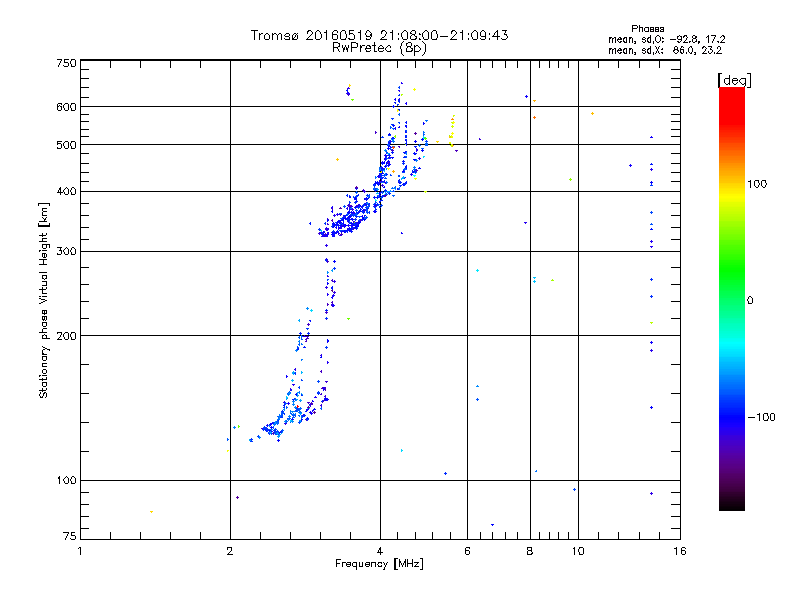Click the '300' y-axis tick label
This screenshot has width=800, height=600.
pyautogui.click(x=66, y=252)
